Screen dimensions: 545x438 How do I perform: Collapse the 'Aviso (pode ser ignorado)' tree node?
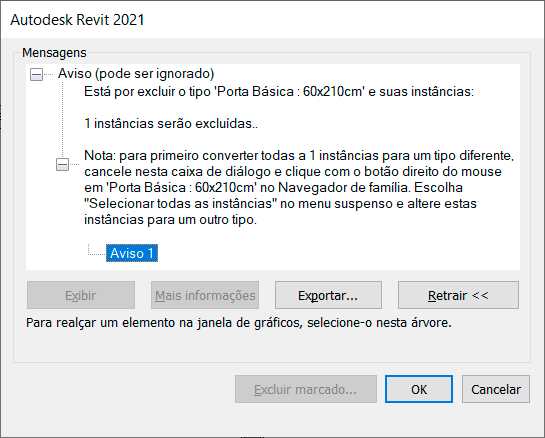click(36, 74)
